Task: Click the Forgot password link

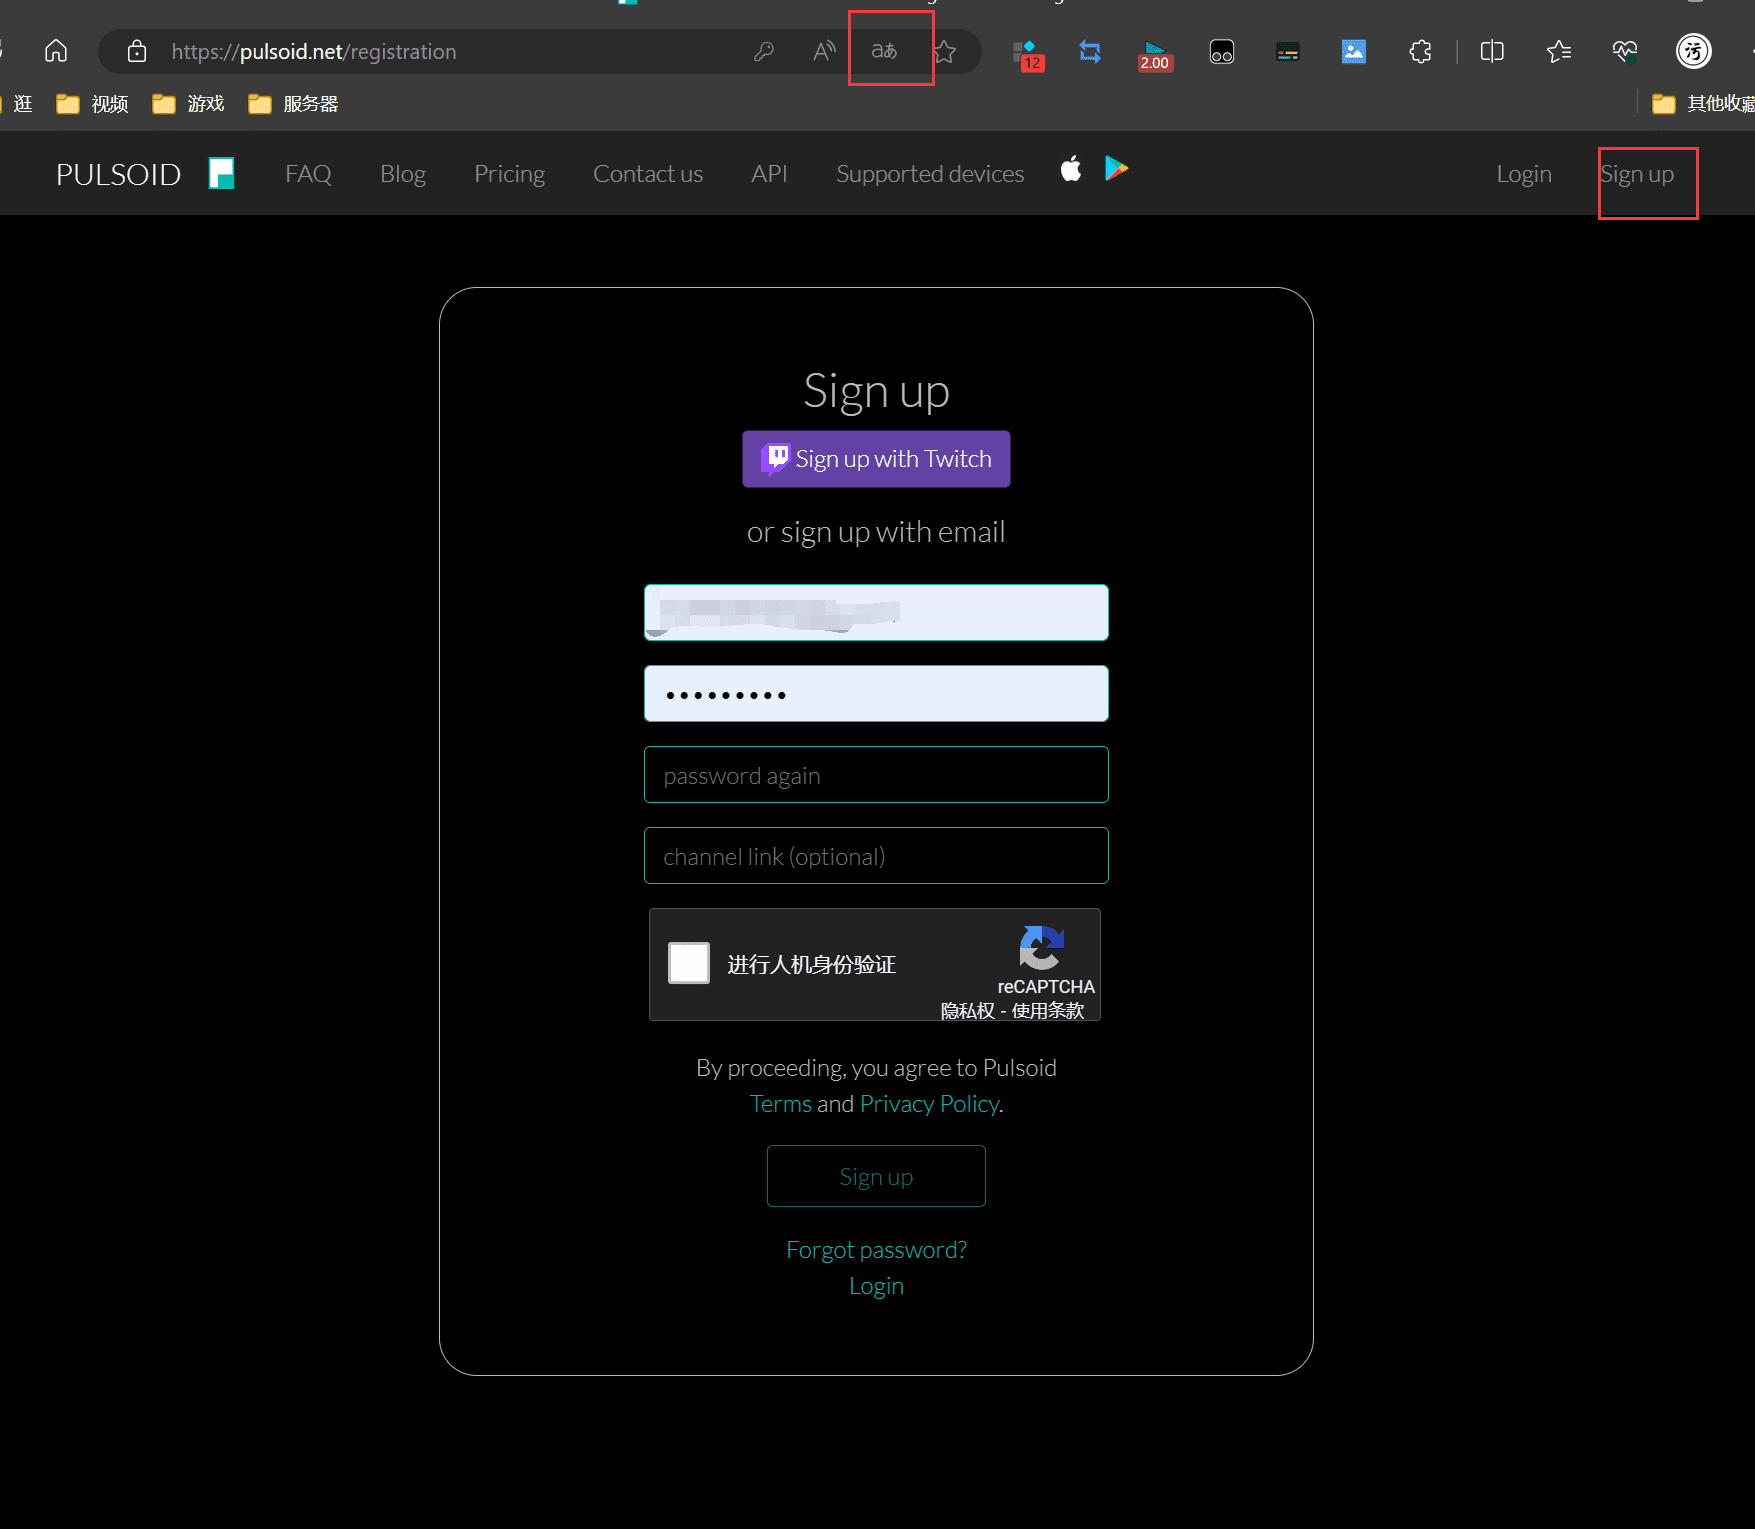Action: pos(876,1250)
